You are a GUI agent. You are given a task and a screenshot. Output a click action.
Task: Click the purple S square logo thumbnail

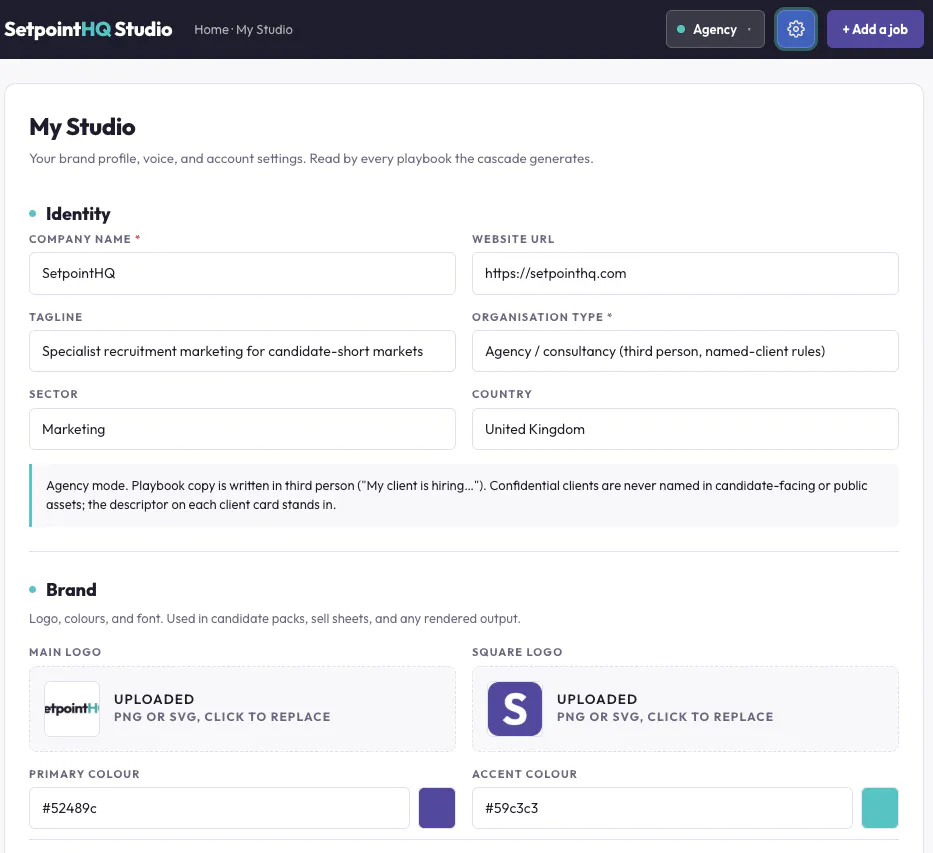tap(515, 708)
